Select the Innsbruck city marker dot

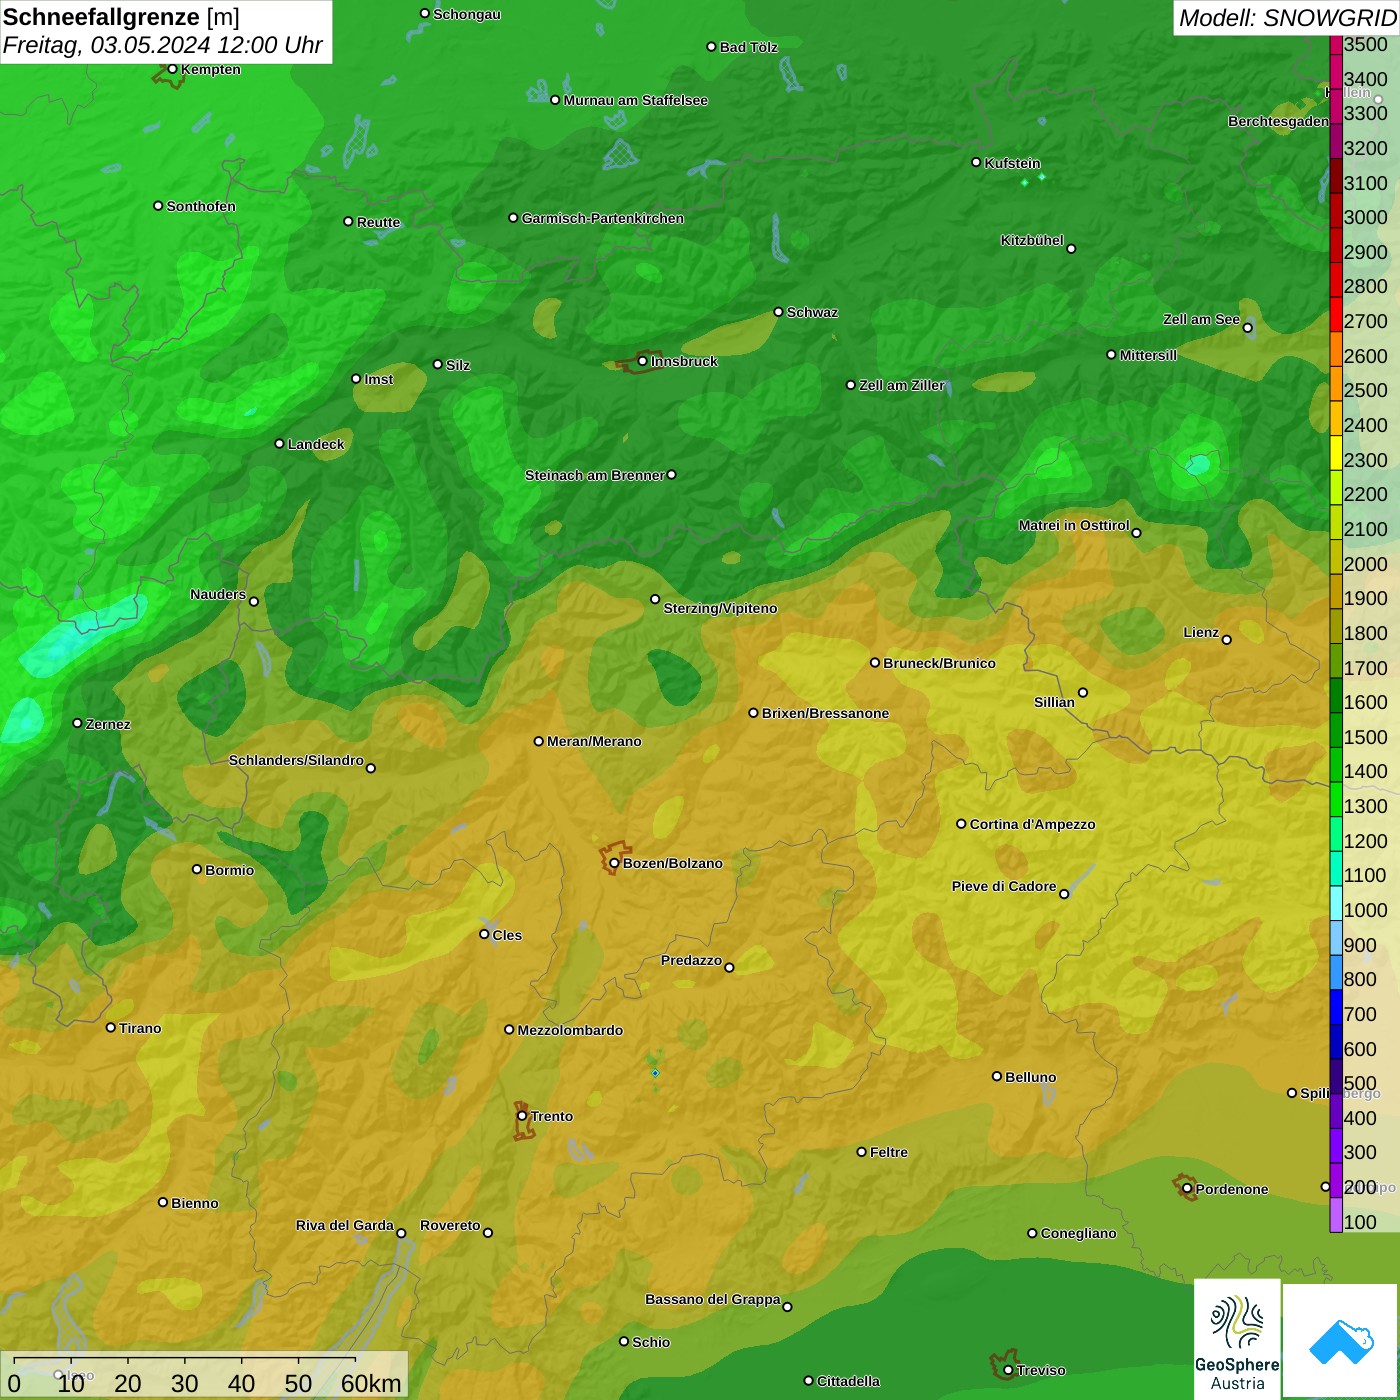pyautogui.click(x=642, y=361)
